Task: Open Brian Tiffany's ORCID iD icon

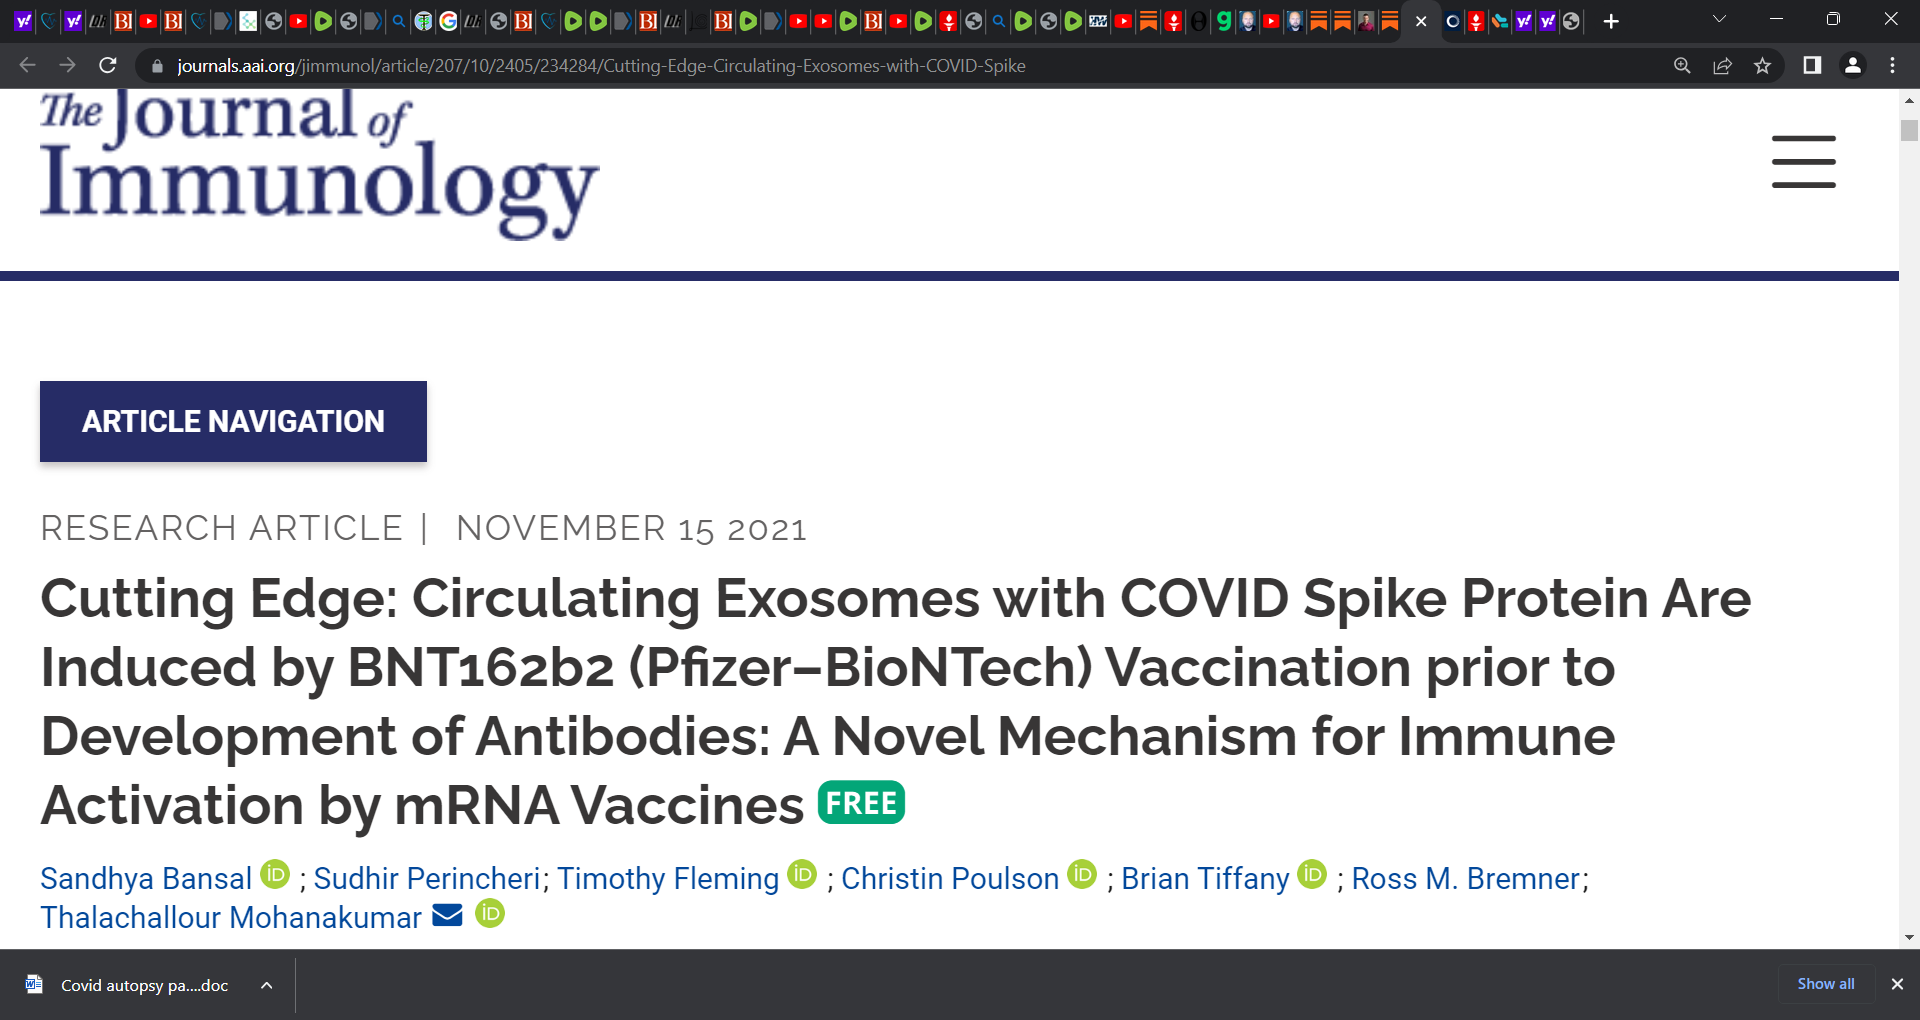Action: [x=1312, y=874]
